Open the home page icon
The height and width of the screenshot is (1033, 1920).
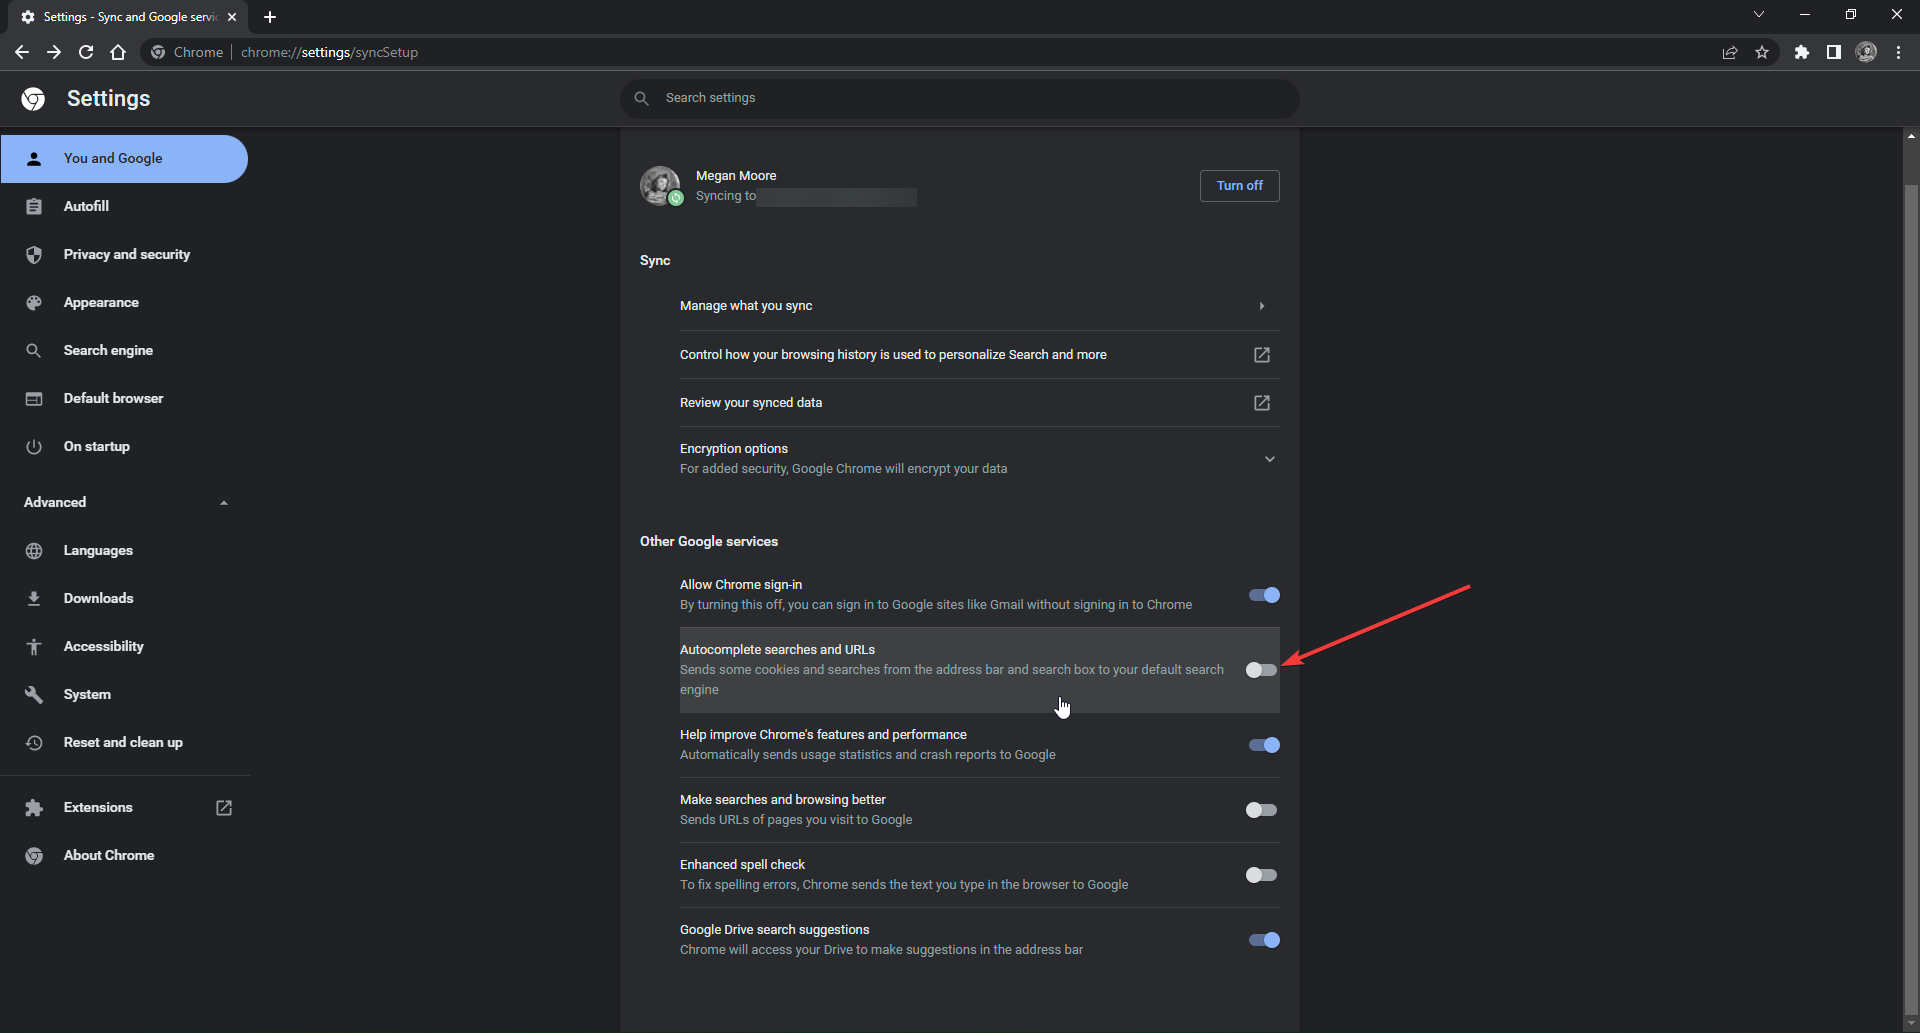click(x=118, y=52)
